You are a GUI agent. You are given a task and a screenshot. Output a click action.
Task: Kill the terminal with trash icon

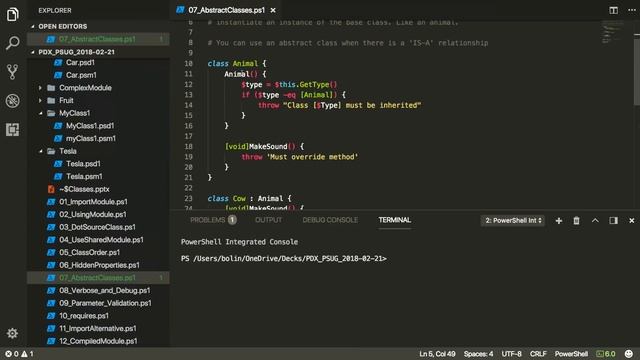pos(576,220)
